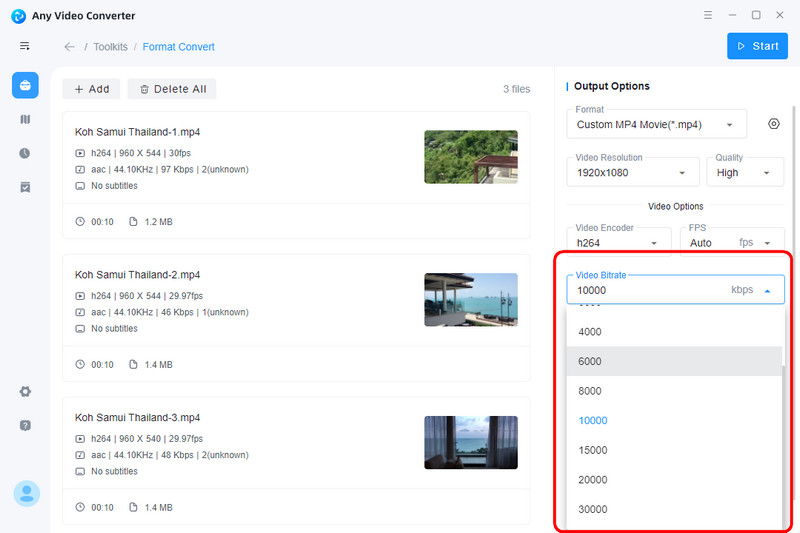Viewport: 800px width, 533px height.
Task: Click the '1.2 MB' file size text
Action: [x=159, y=222]
